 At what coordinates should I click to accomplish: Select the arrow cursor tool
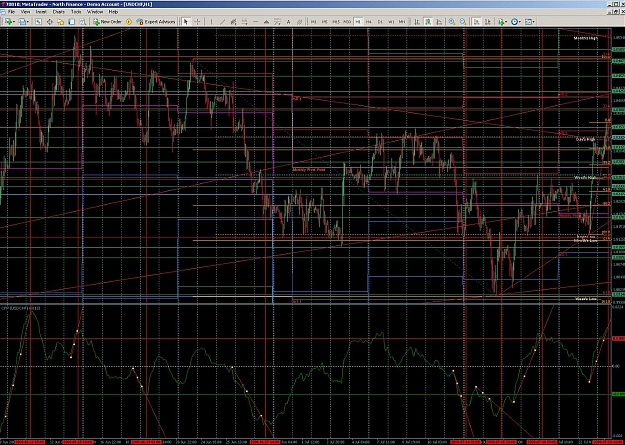pos(186,22)
